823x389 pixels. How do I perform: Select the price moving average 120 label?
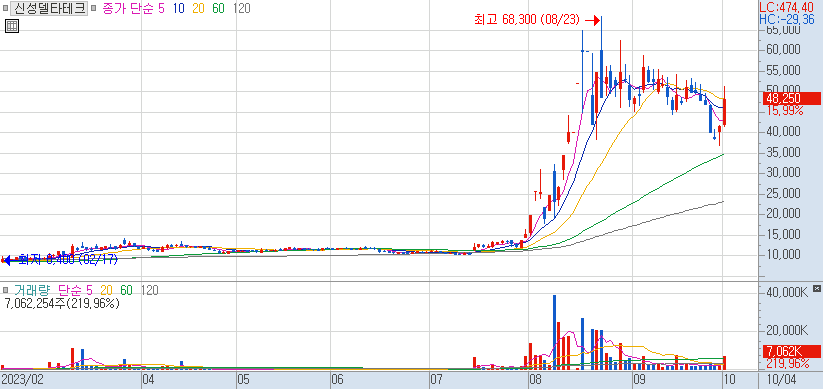241,8
